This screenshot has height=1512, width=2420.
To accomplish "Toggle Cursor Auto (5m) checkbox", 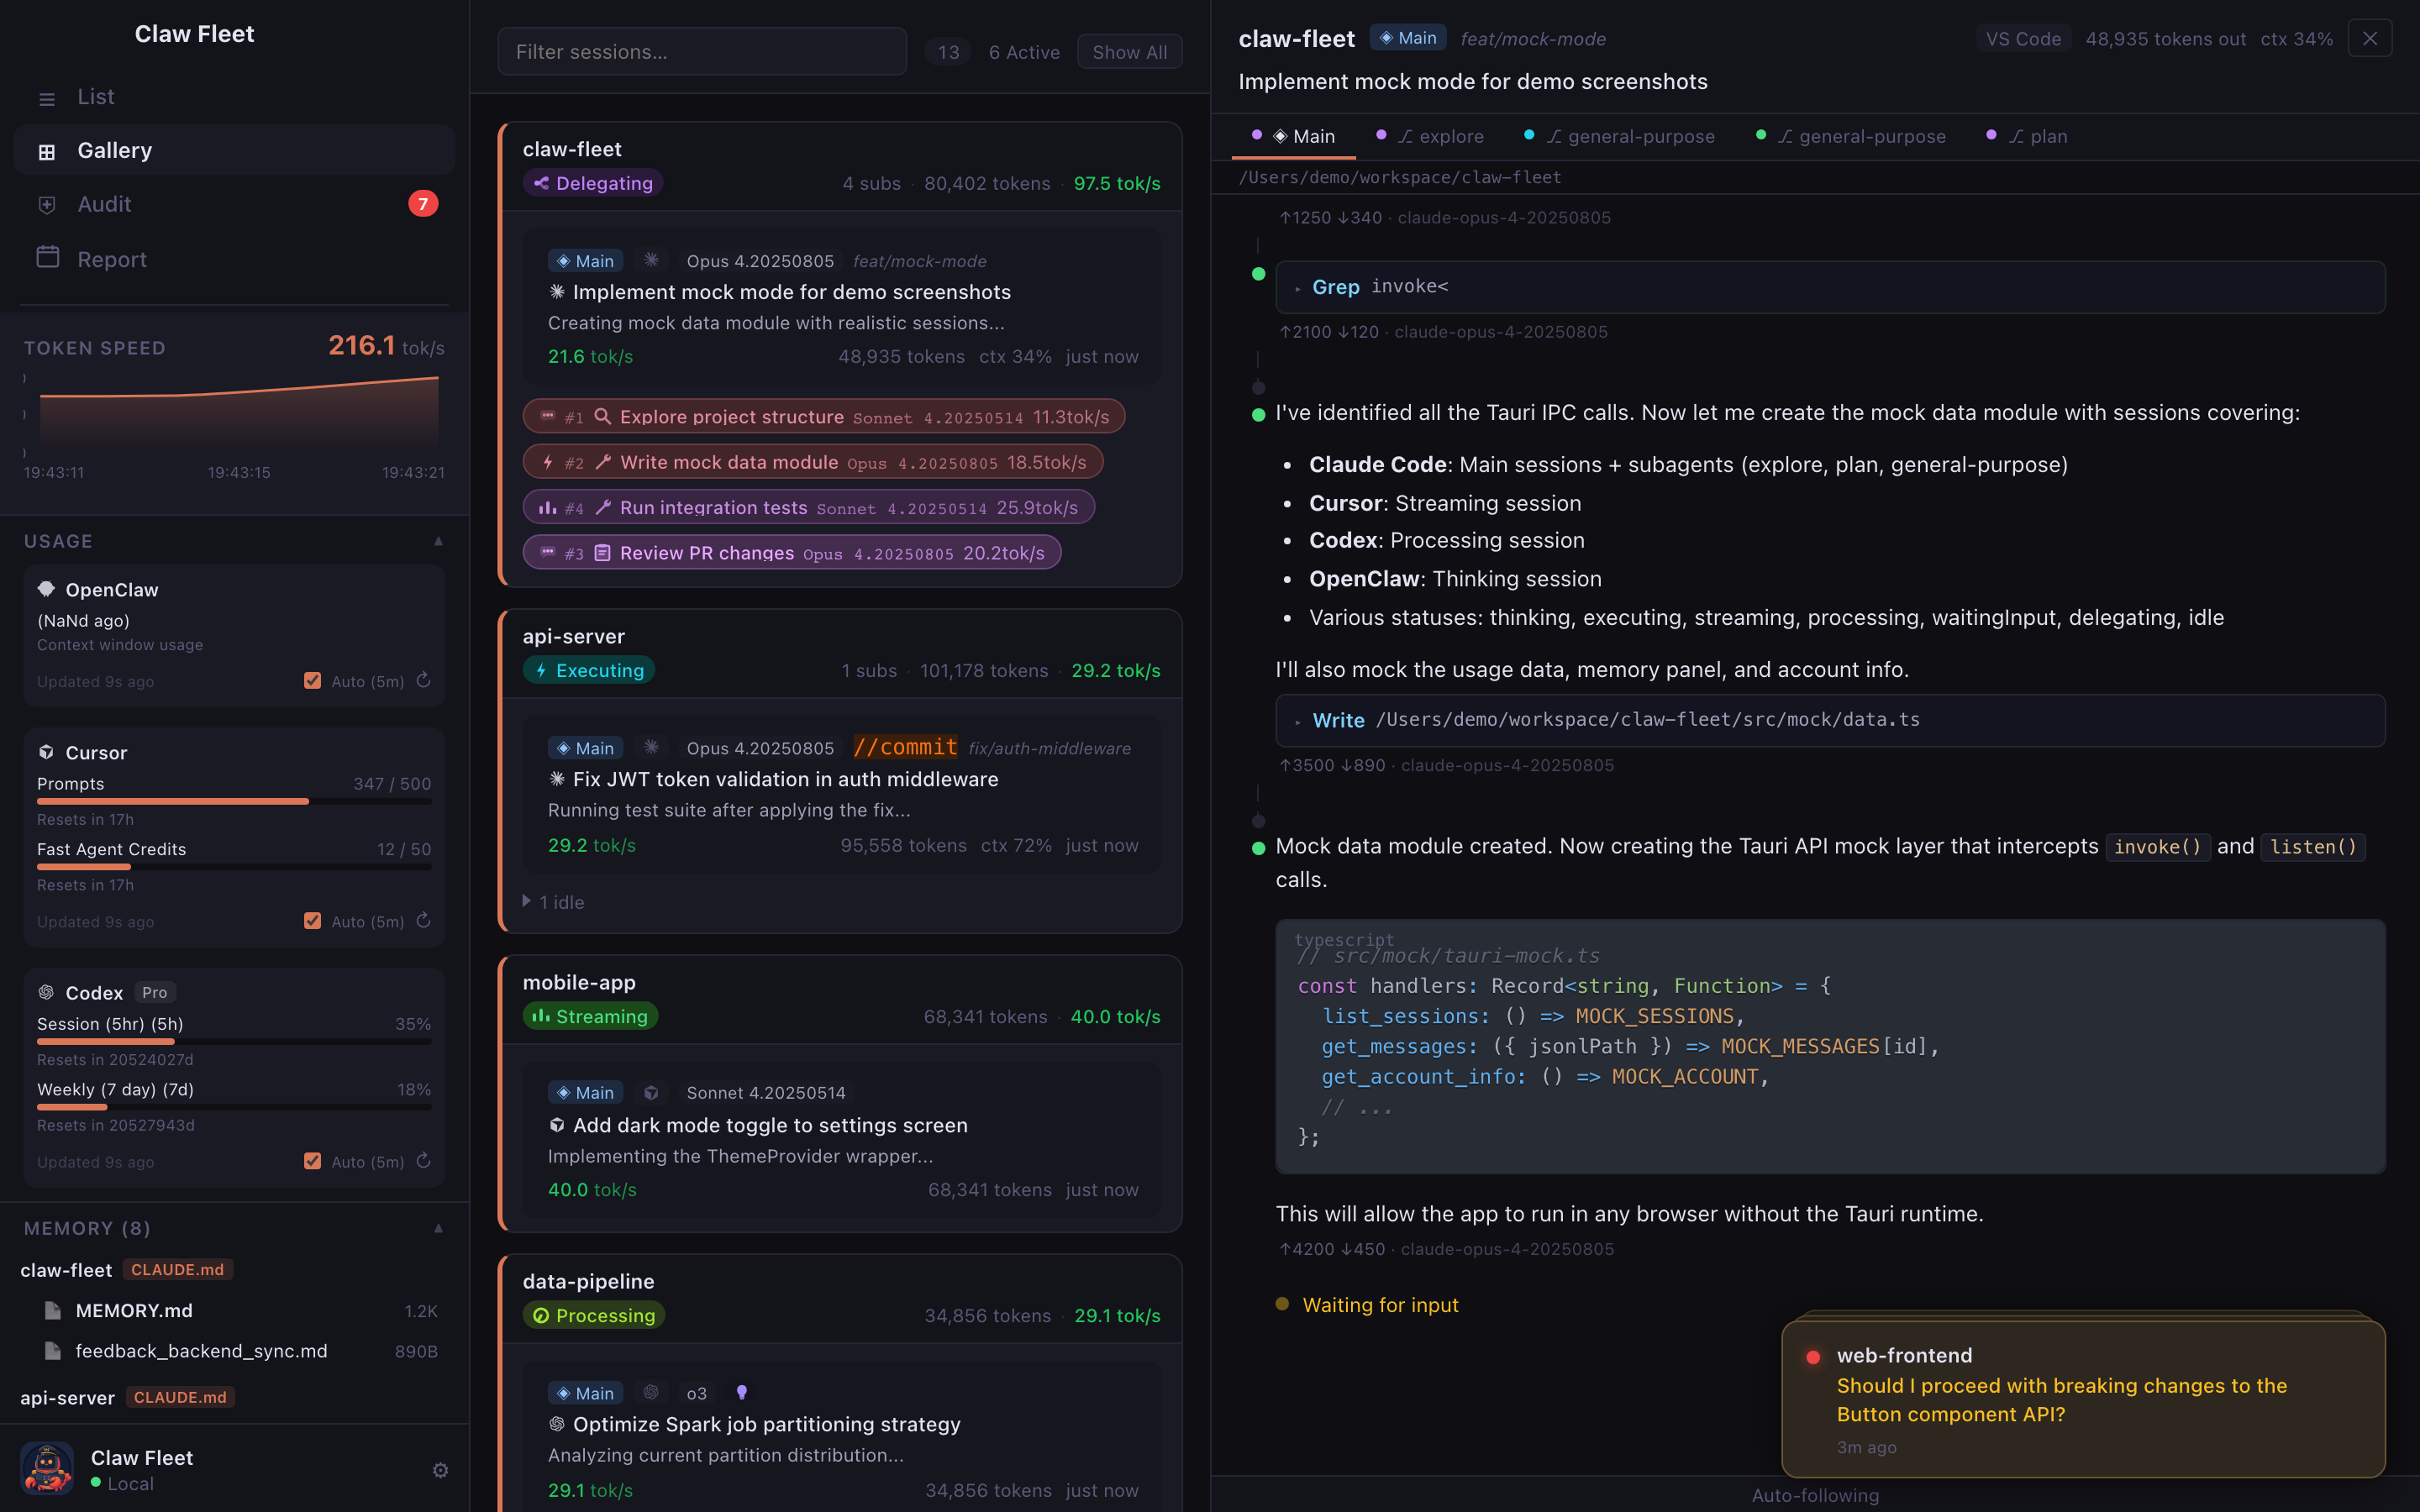I will pos(313,921).
